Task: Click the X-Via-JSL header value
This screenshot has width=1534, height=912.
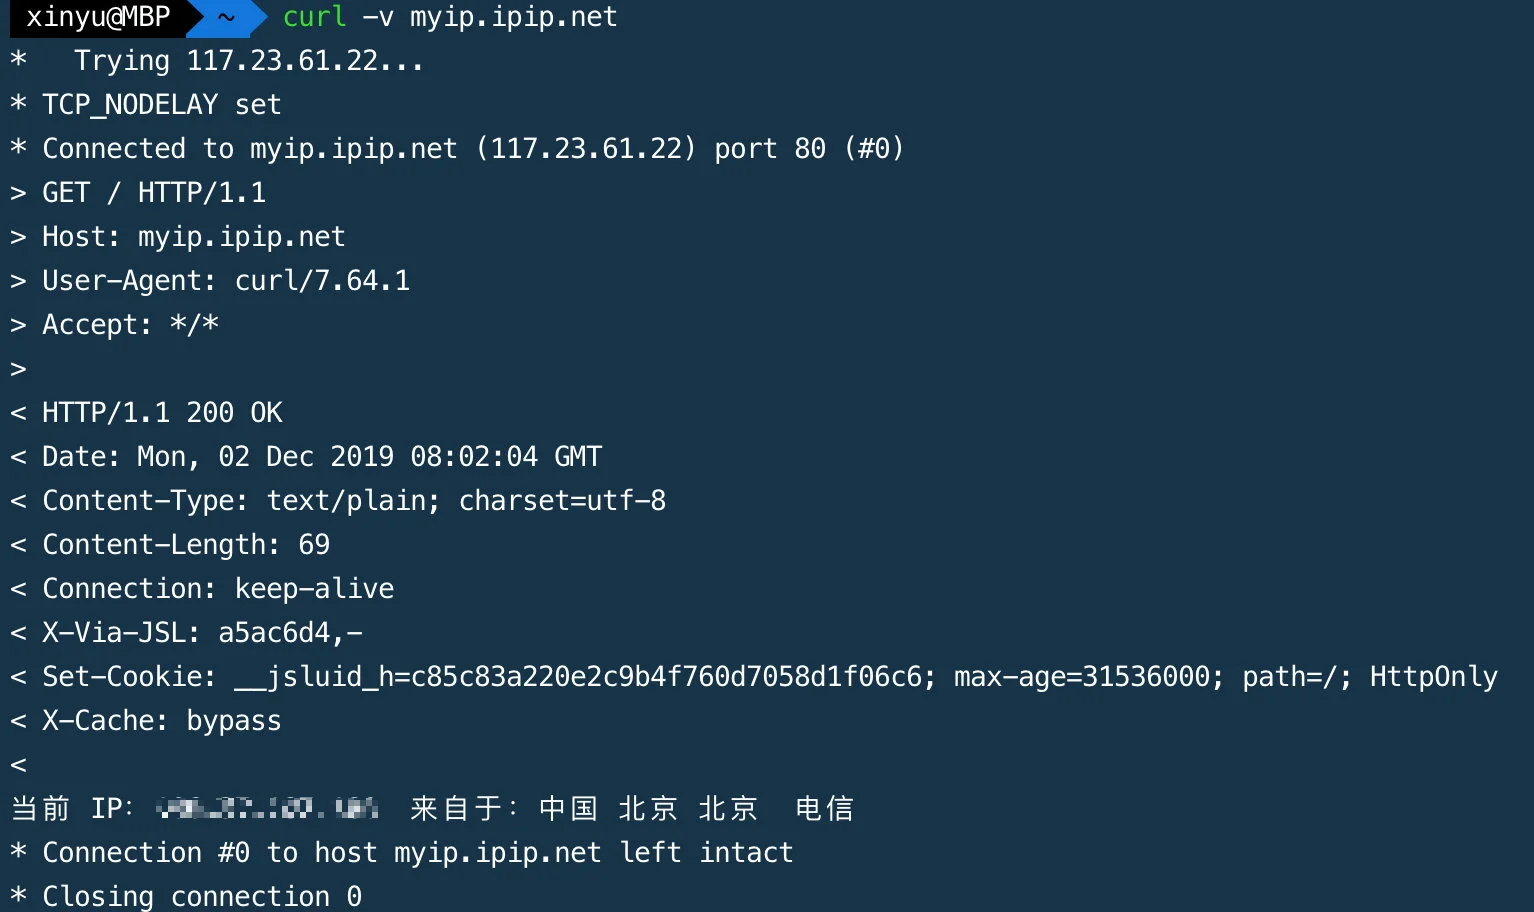Action: coord(290,633)
